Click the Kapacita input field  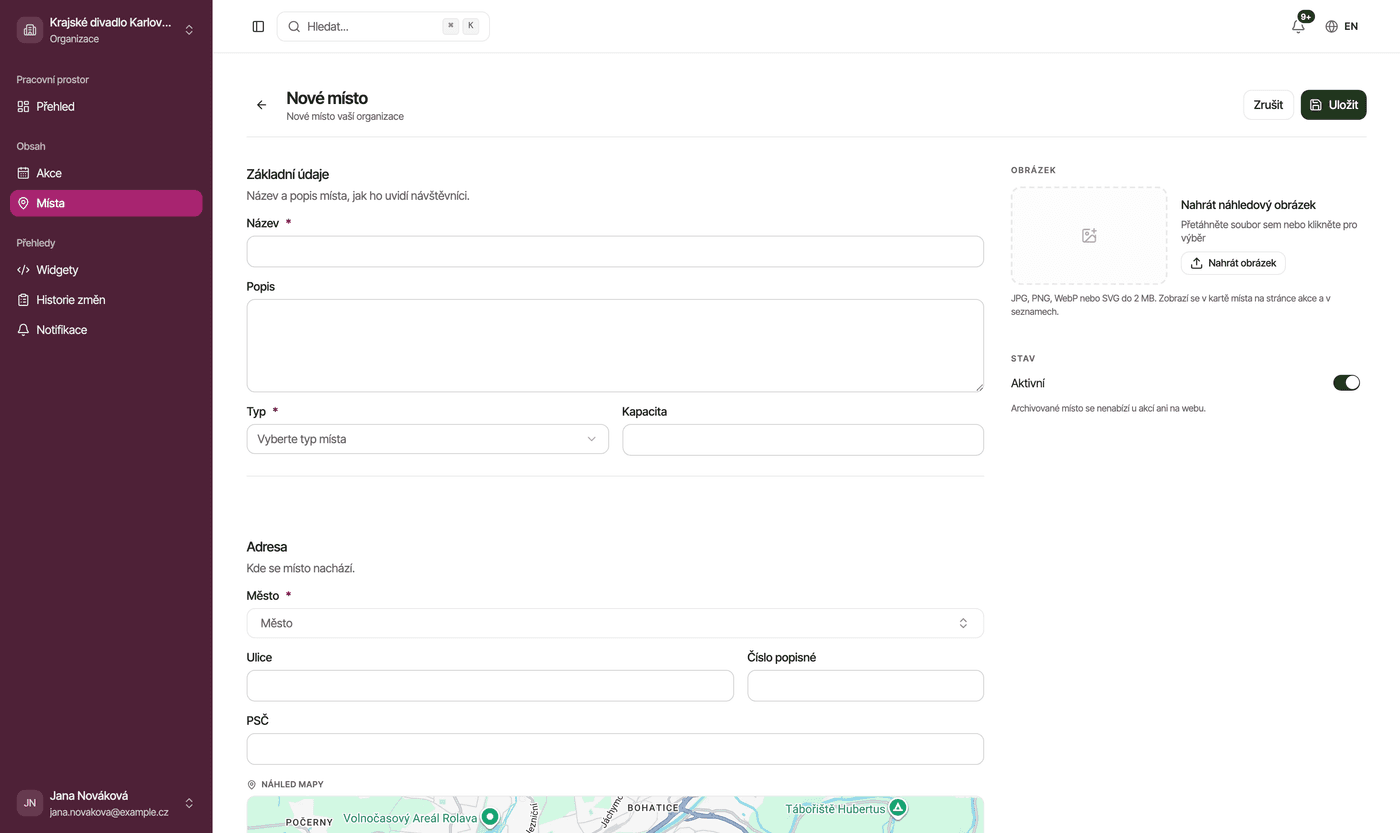[x=803, y=439]
